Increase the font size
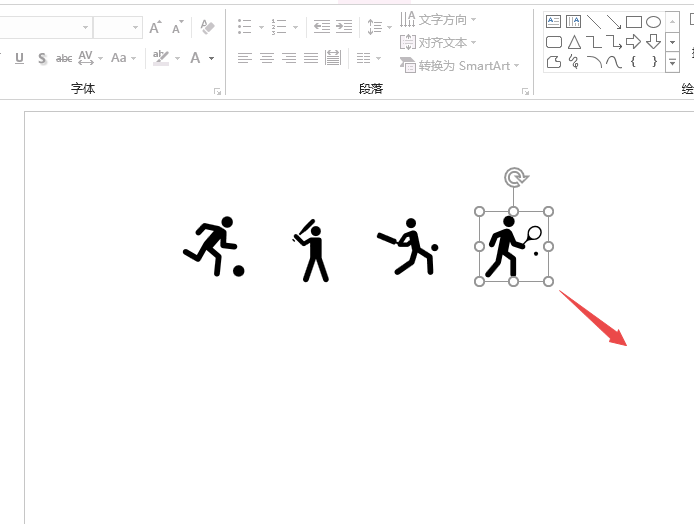The height and width of the screenshot is (524, 694). coord(155,27)
